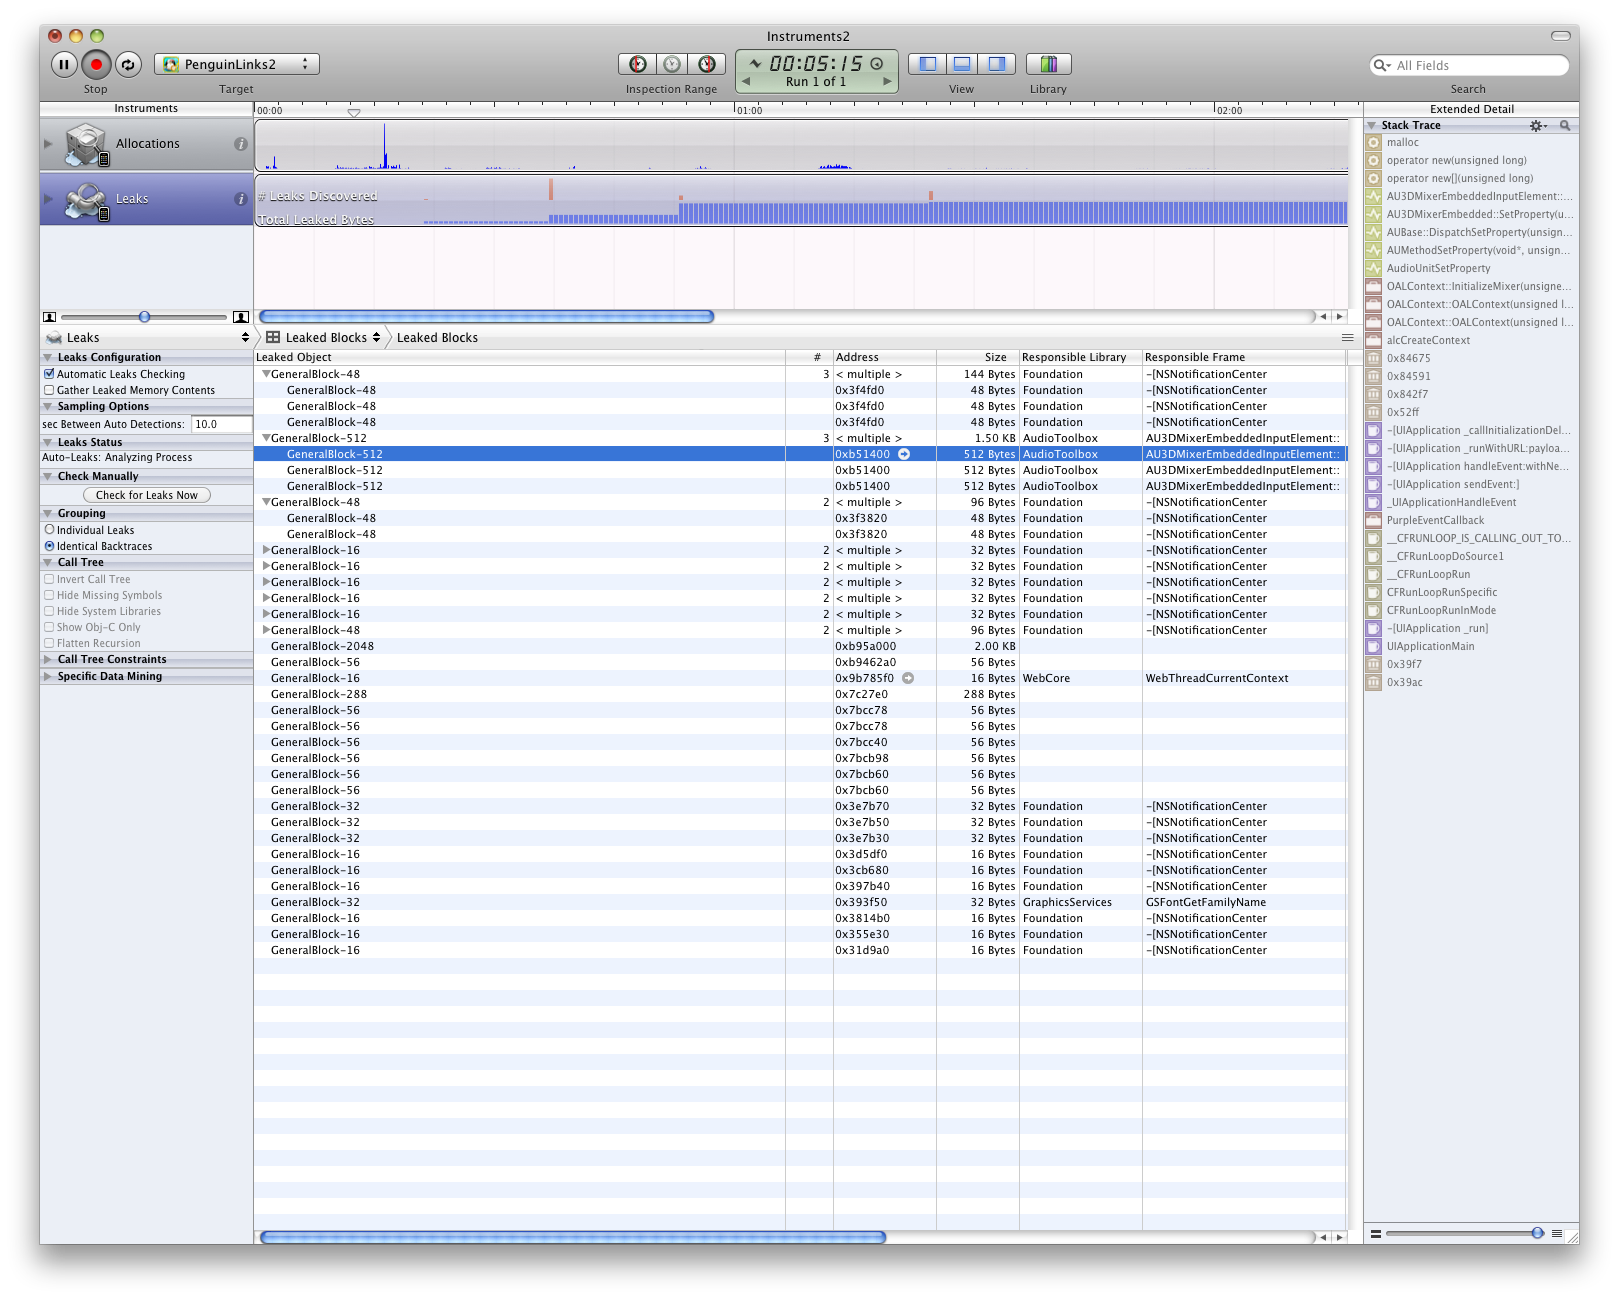
Task: Expand the Call Tree Constraints section
Action: (48, 659)
